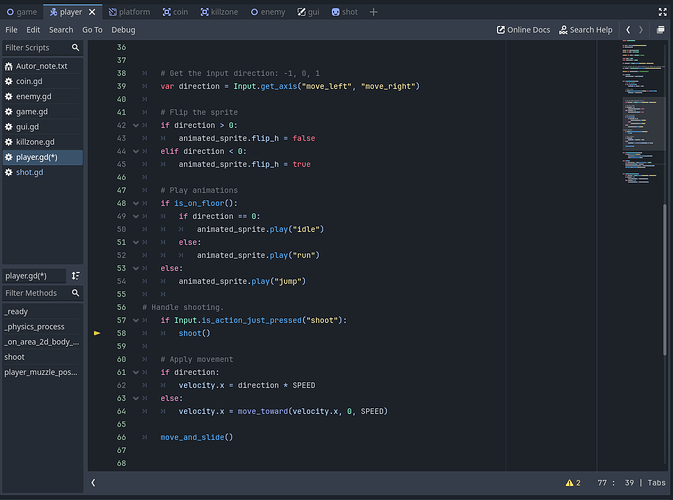Collapse the fold arrow on line 53
673x500 pixels.
click(136, 268)
